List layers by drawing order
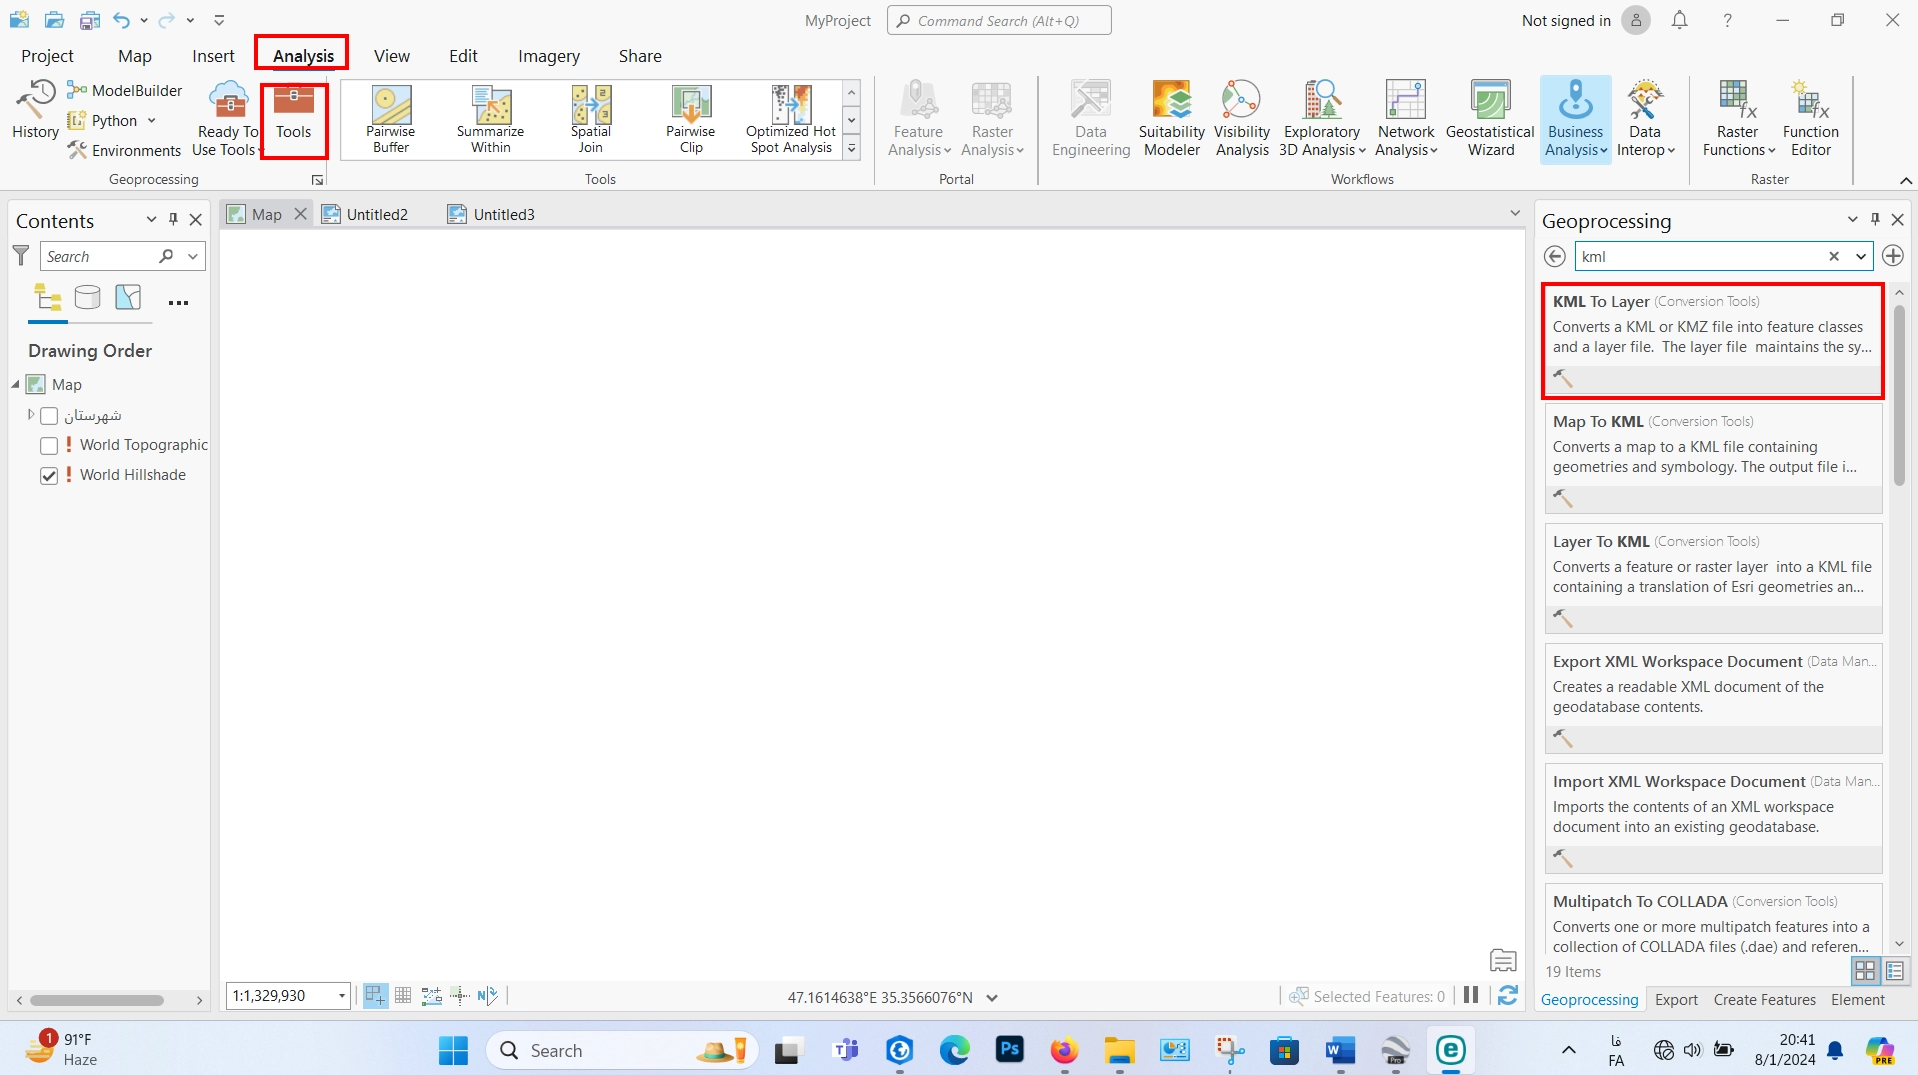The height and width of the screenshot is (1075, 1918). 48,298
